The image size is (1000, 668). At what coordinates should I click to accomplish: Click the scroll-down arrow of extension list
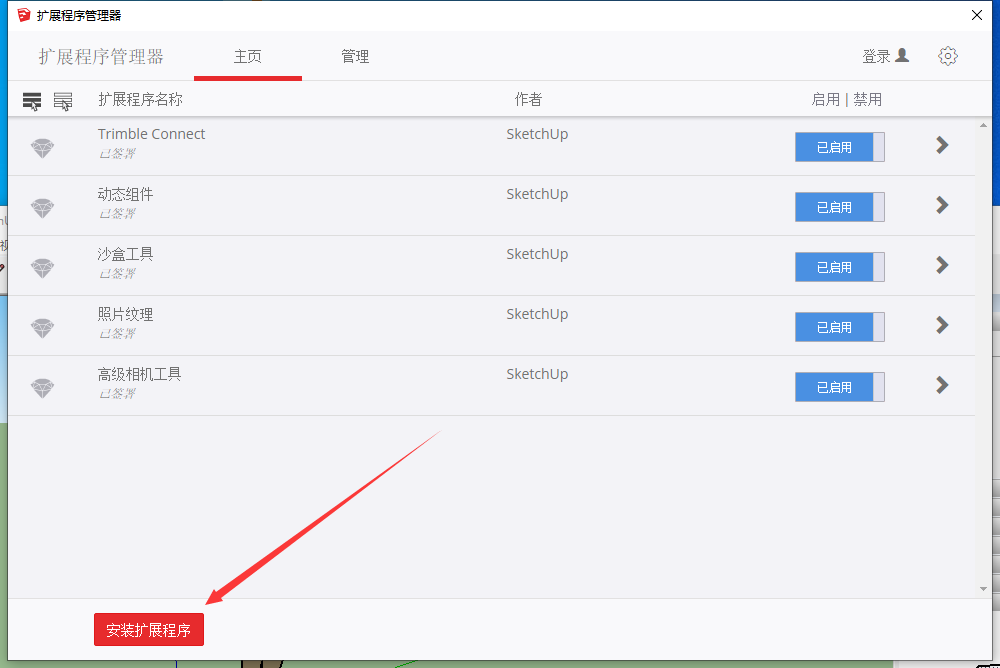point(983,589)
